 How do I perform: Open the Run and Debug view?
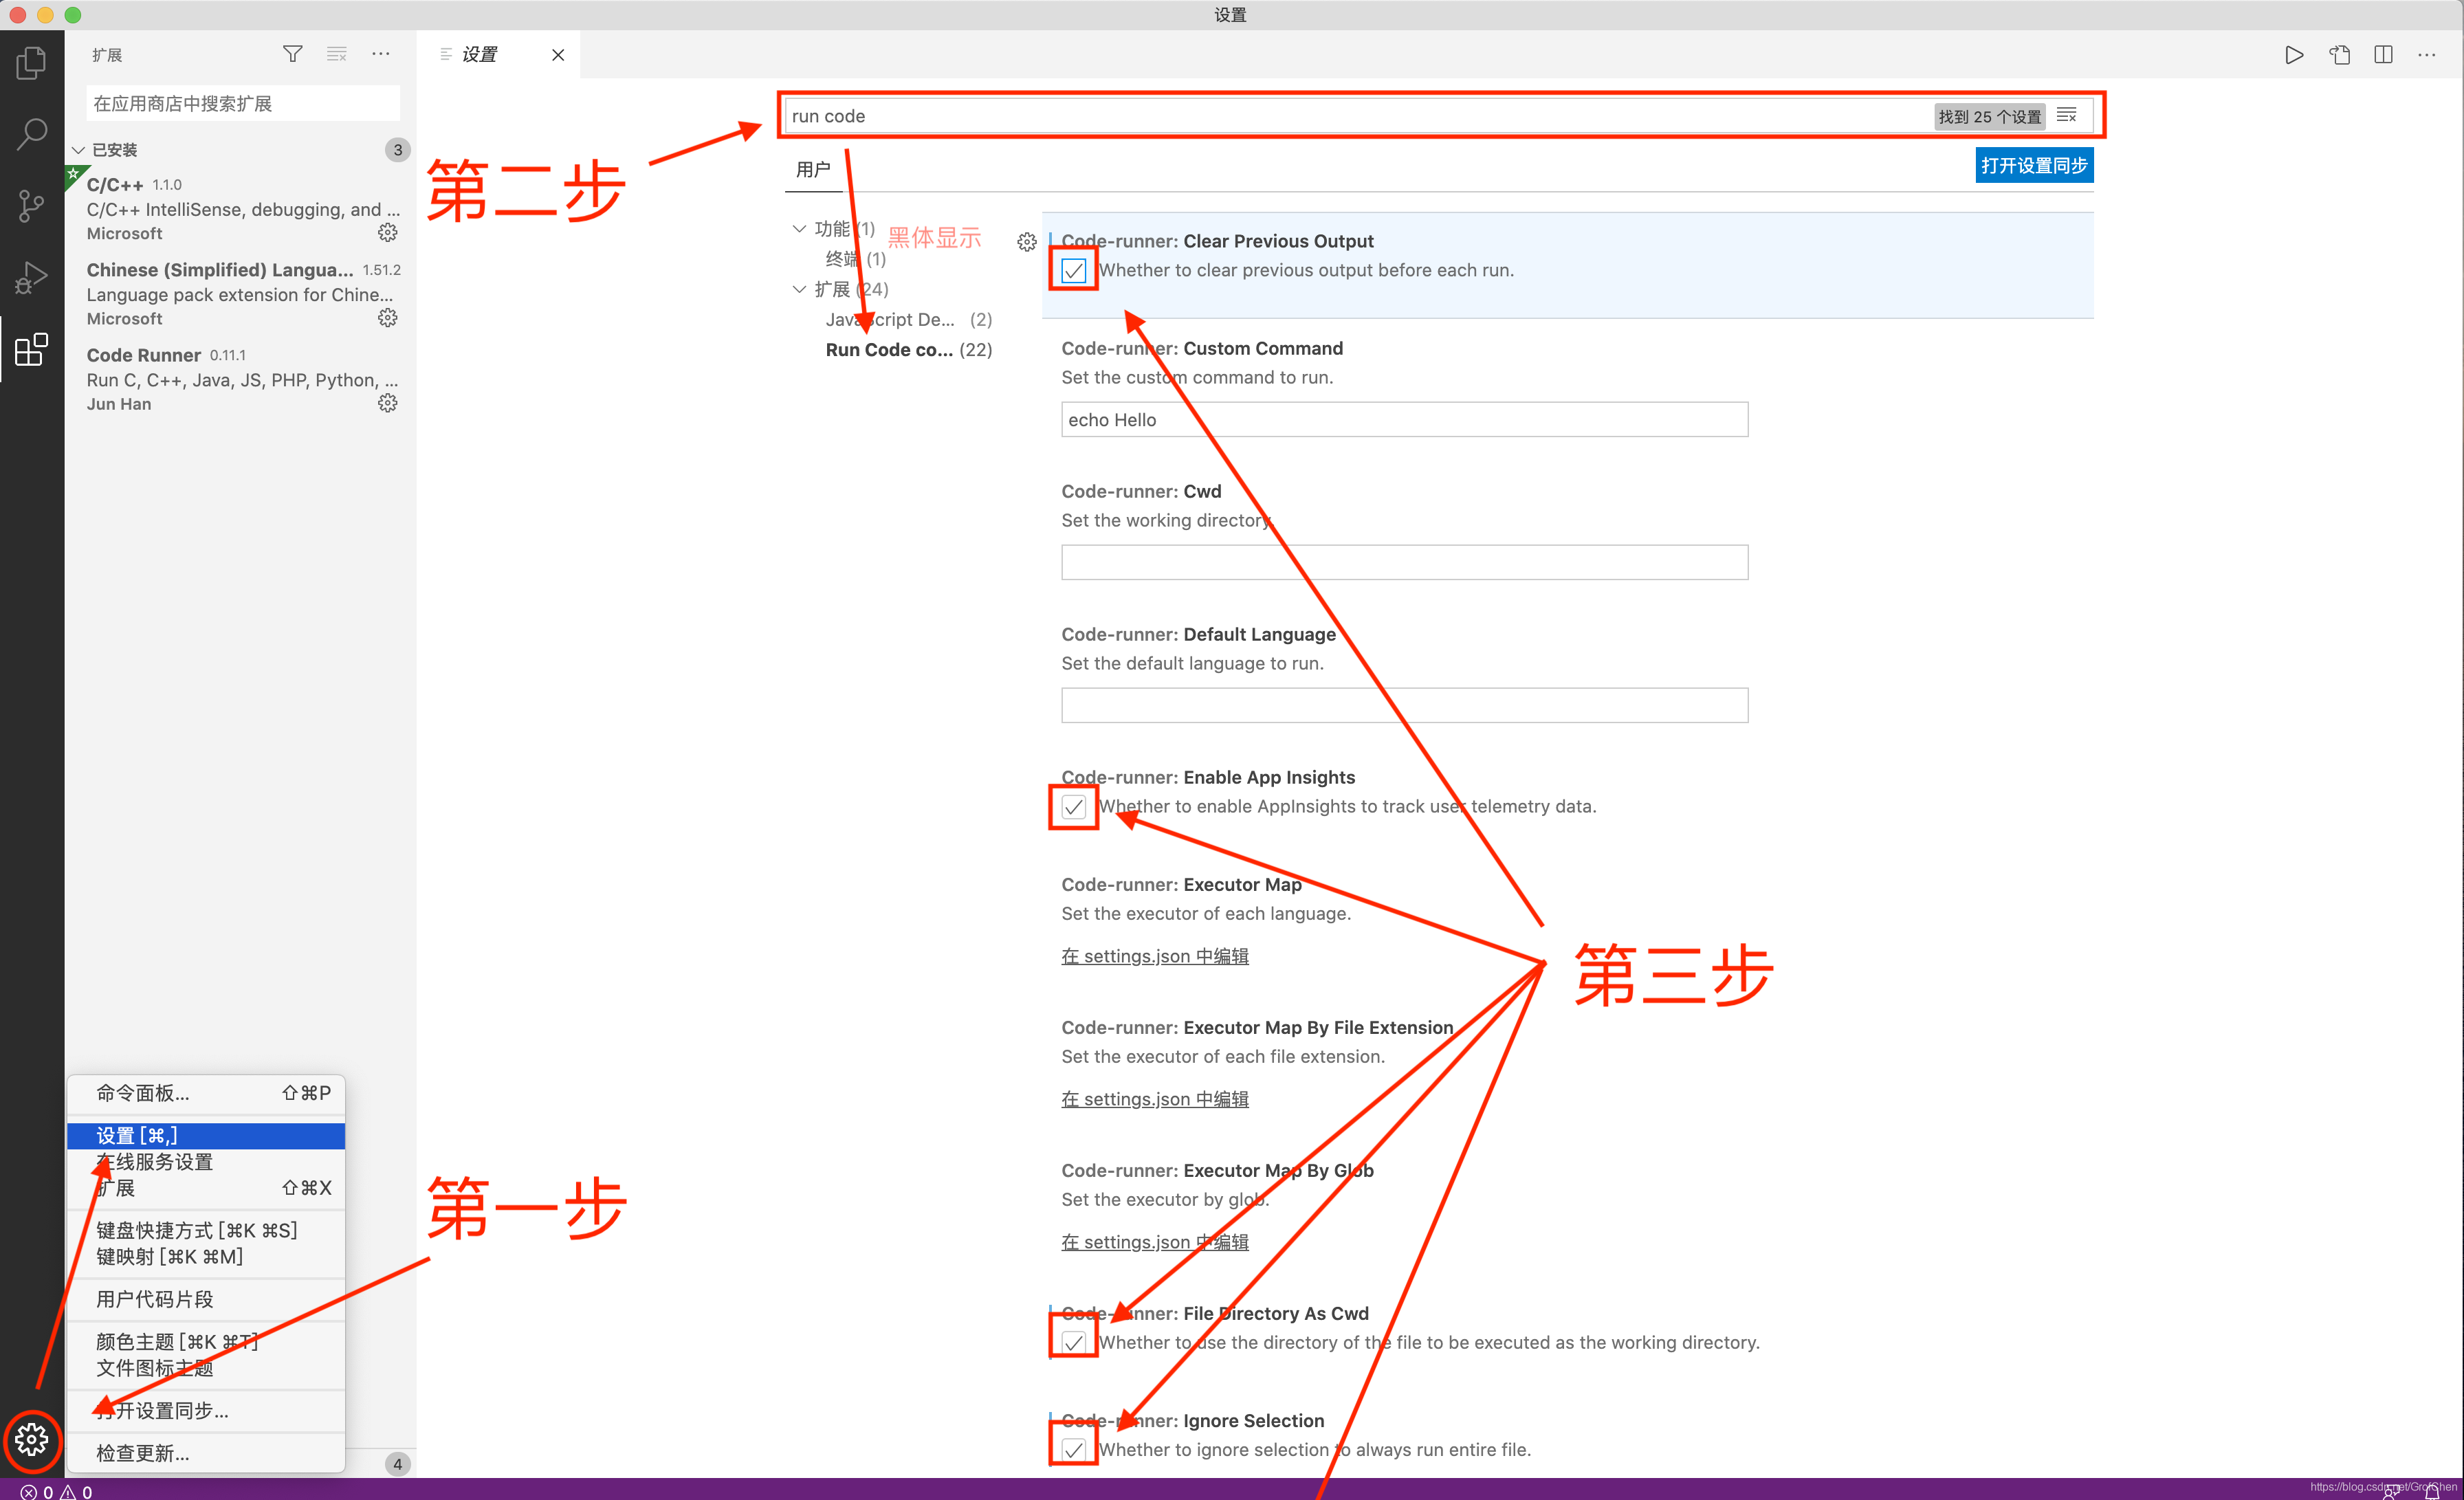tap(31, 278)
